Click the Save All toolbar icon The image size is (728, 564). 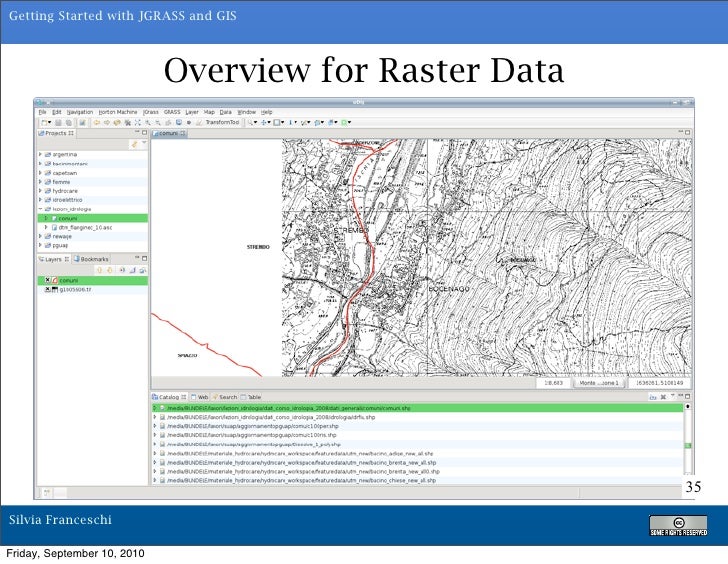(x=68, y=123)
